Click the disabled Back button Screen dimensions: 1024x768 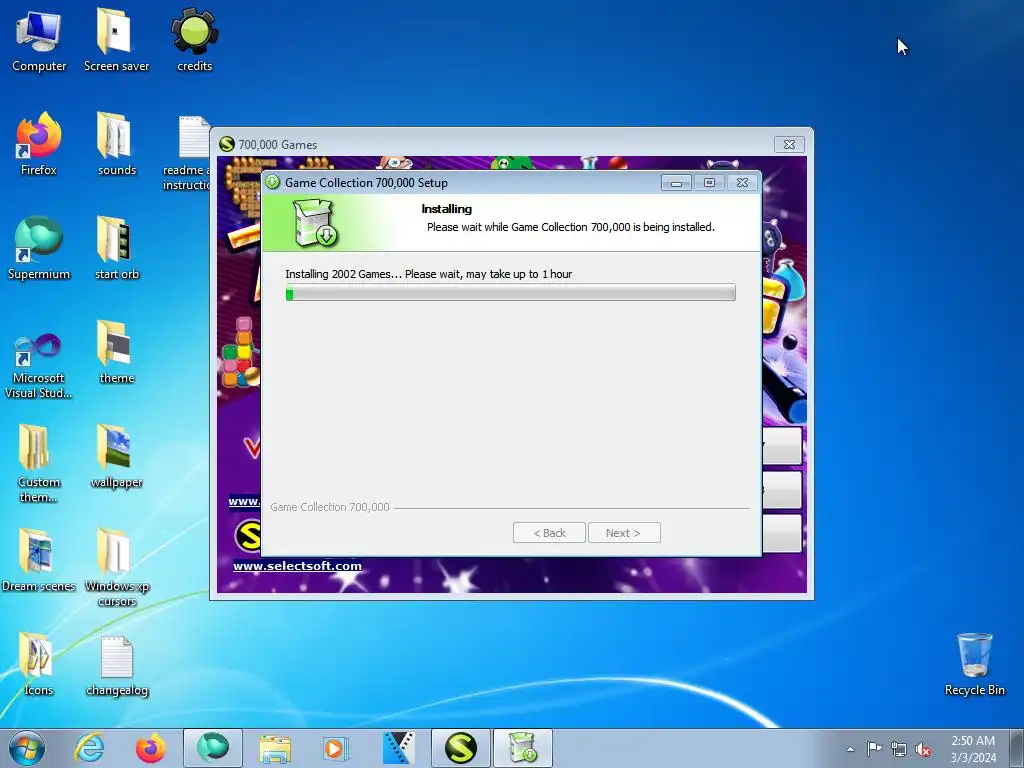[x=549, y=533]
